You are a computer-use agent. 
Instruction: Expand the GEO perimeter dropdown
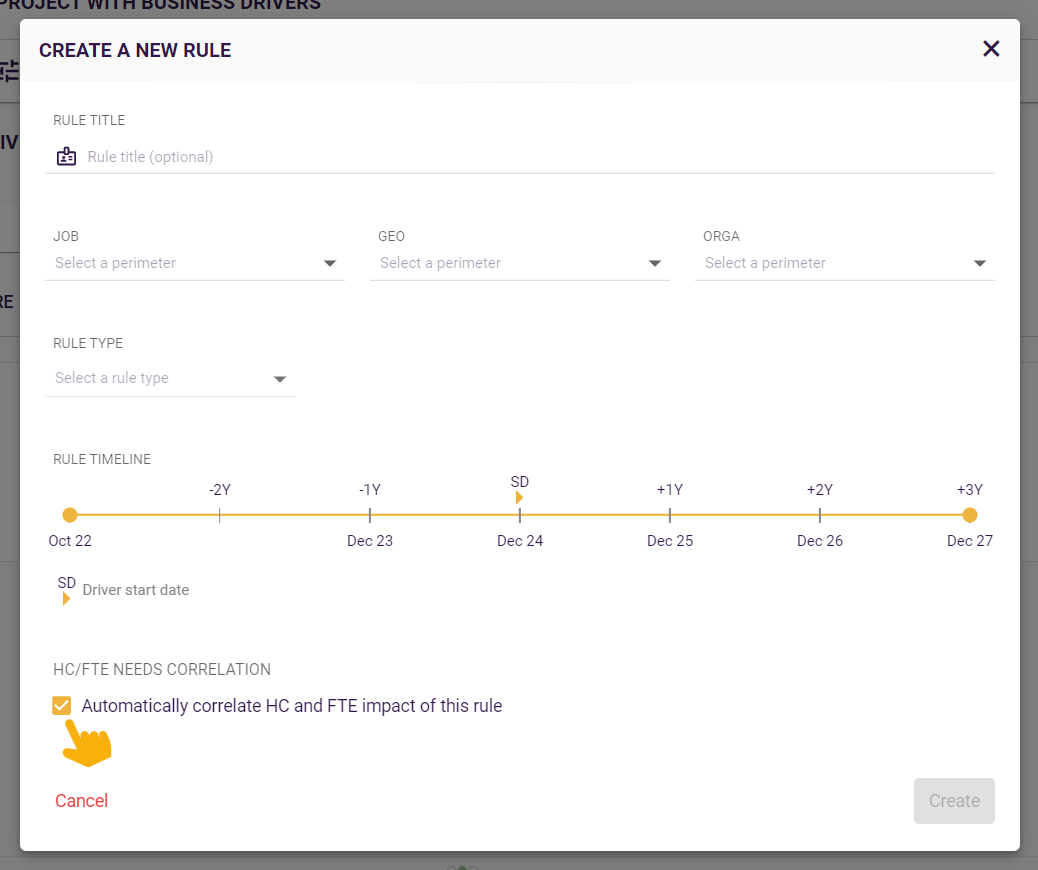(x=520, y=263)
